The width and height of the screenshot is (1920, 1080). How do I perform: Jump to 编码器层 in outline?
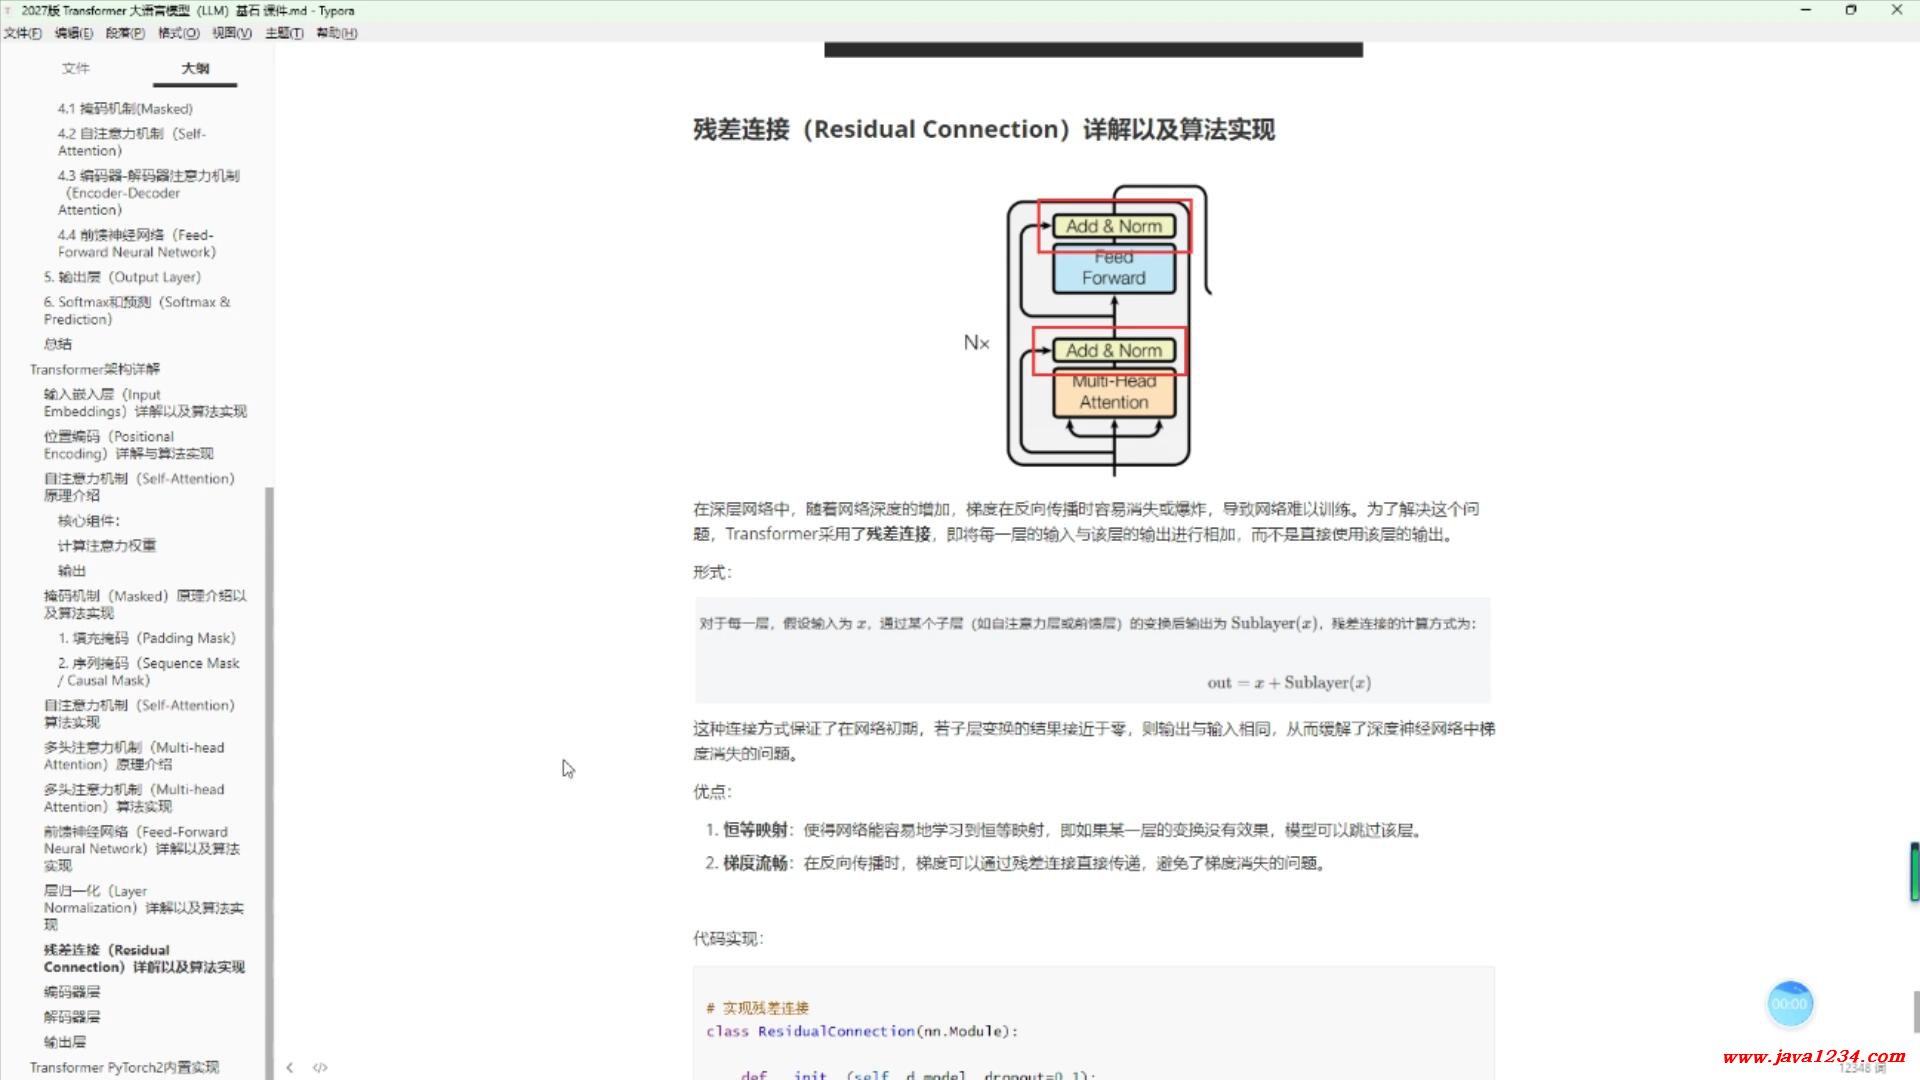coord(72,992)
